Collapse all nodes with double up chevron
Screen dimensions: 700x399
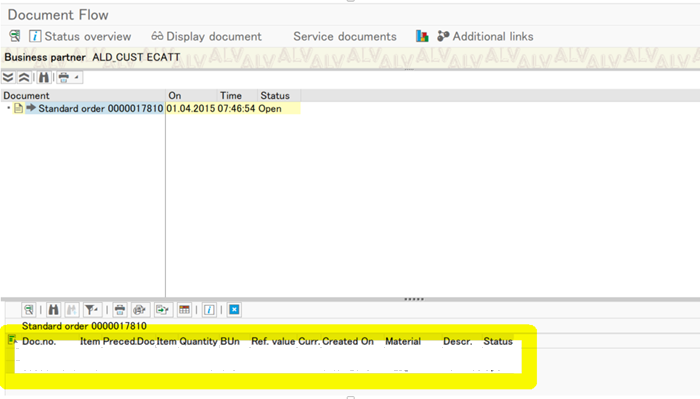point(24,78)
